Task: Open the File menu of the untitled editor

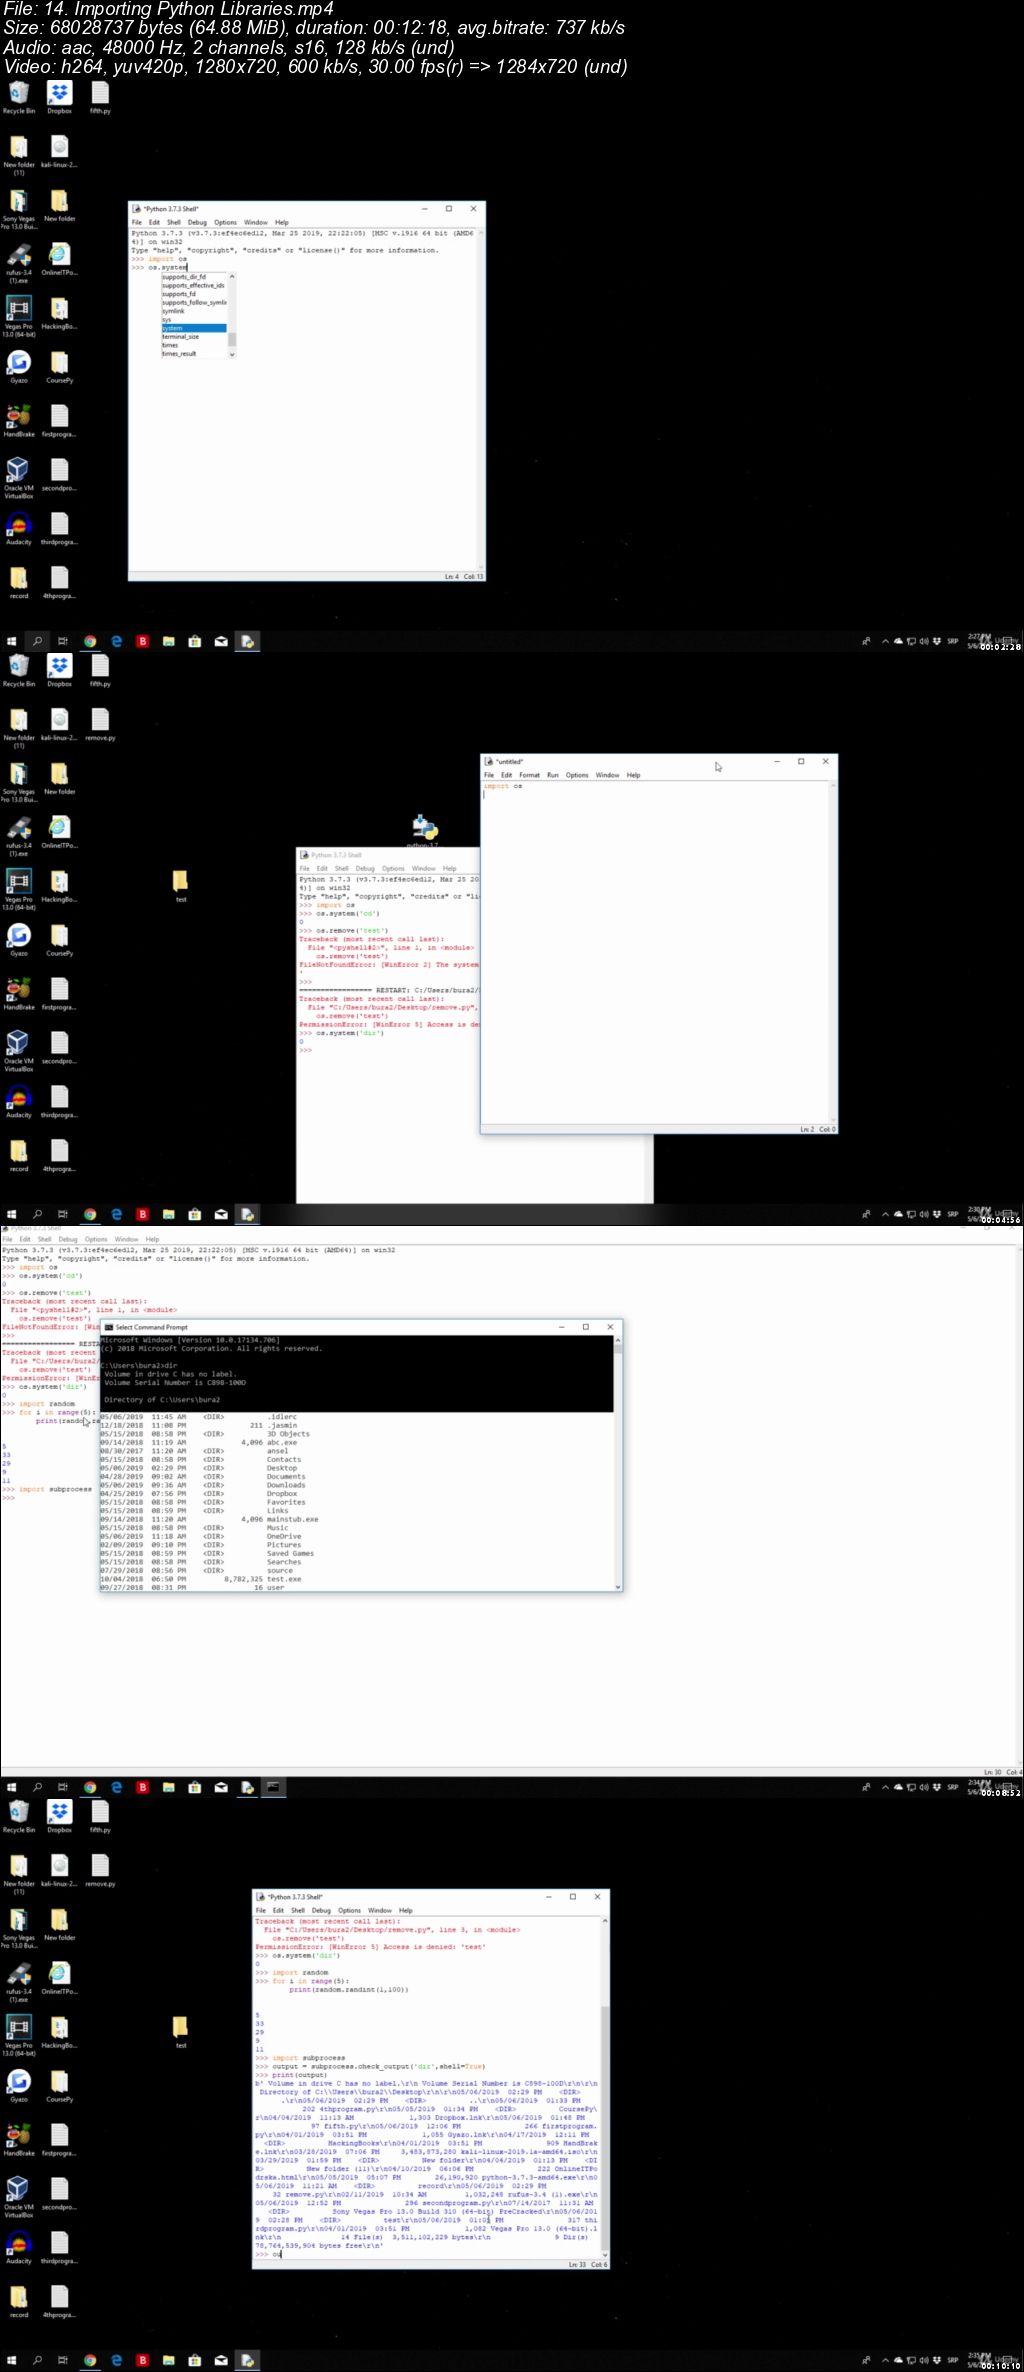Action: (x=489, y=775)
